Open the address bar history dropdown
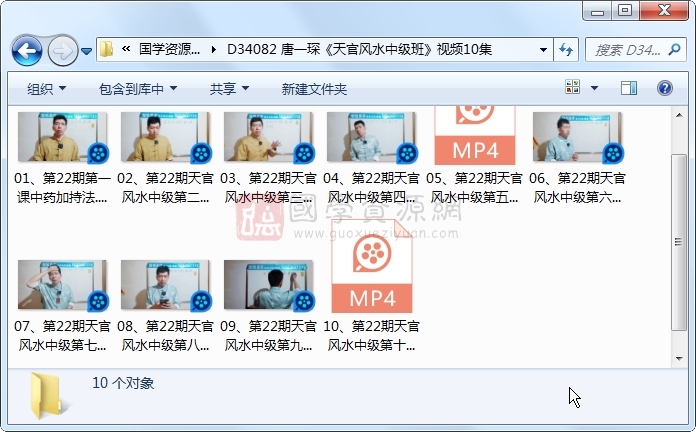The image size is (696, 432). (543, 50)
